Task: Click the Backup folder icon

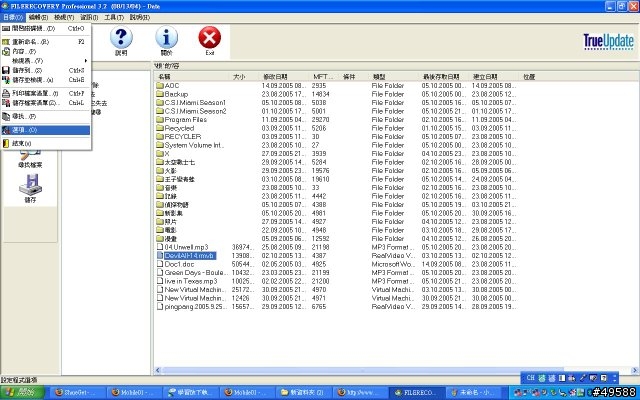Action: tap(160, 94)
